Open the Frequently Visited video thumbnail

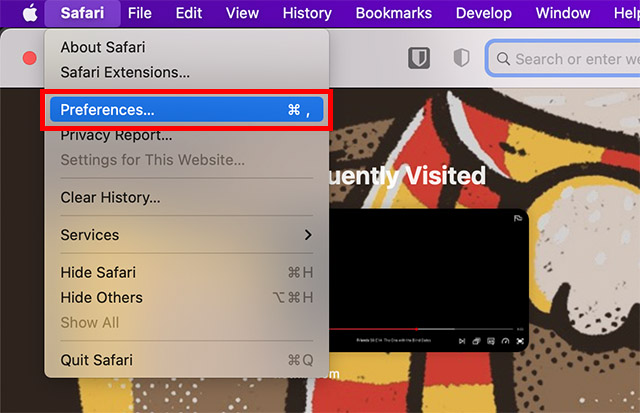coord(428,280)
